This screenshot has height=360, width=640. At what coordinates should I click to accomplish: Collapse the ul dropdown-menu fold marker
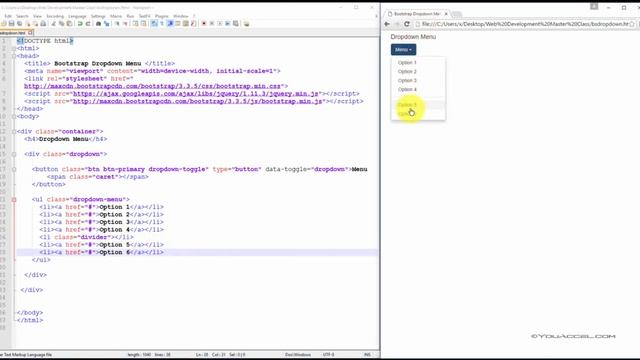point(14,200)
